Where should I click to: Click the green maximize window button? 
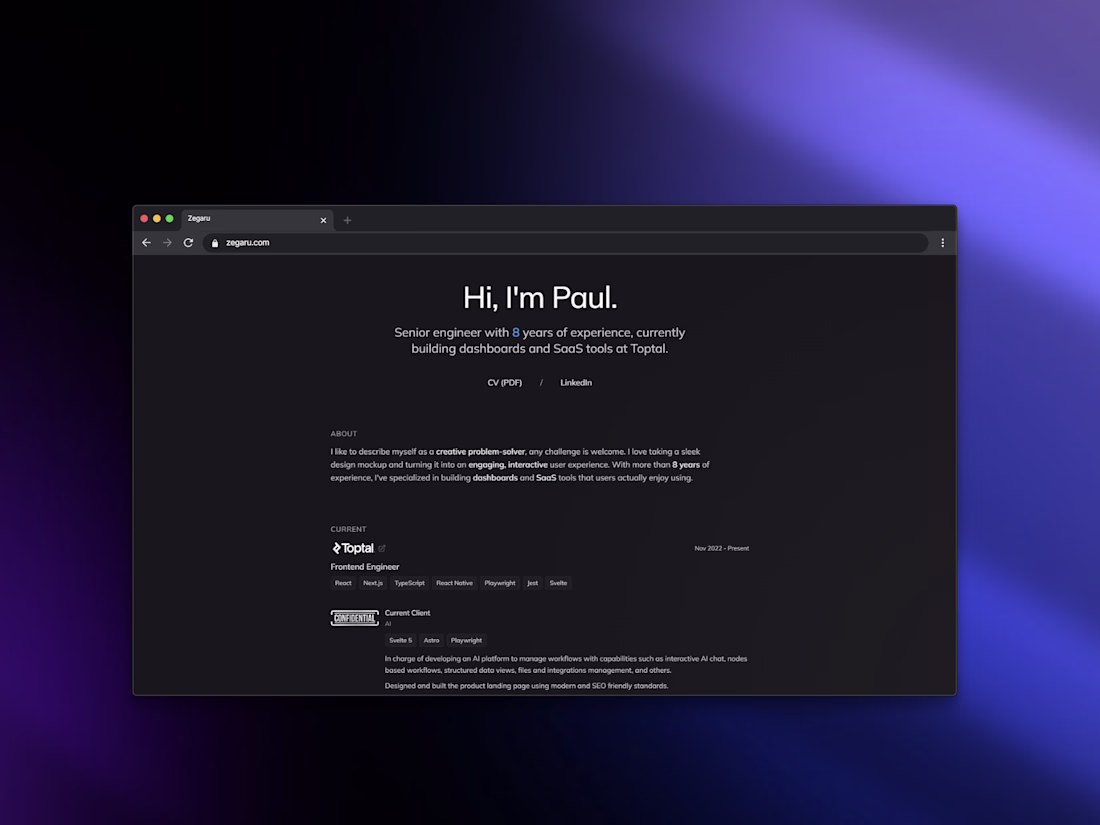pyautogui.click(x=170, y=219)
